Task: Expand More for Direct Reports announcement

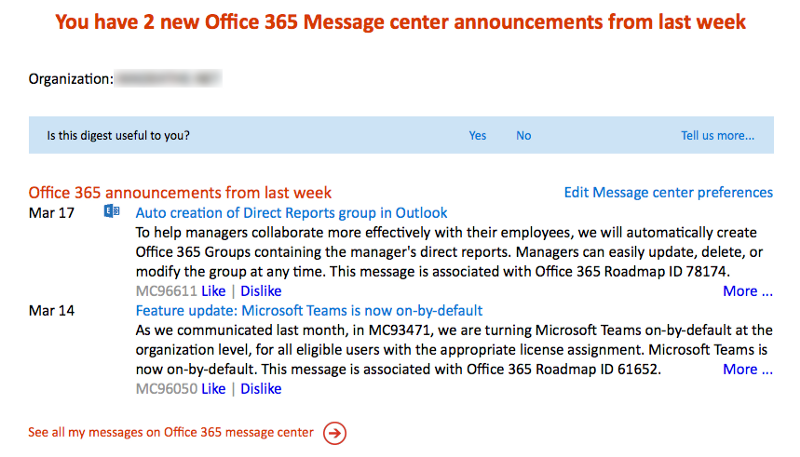Action: point(747,291)
